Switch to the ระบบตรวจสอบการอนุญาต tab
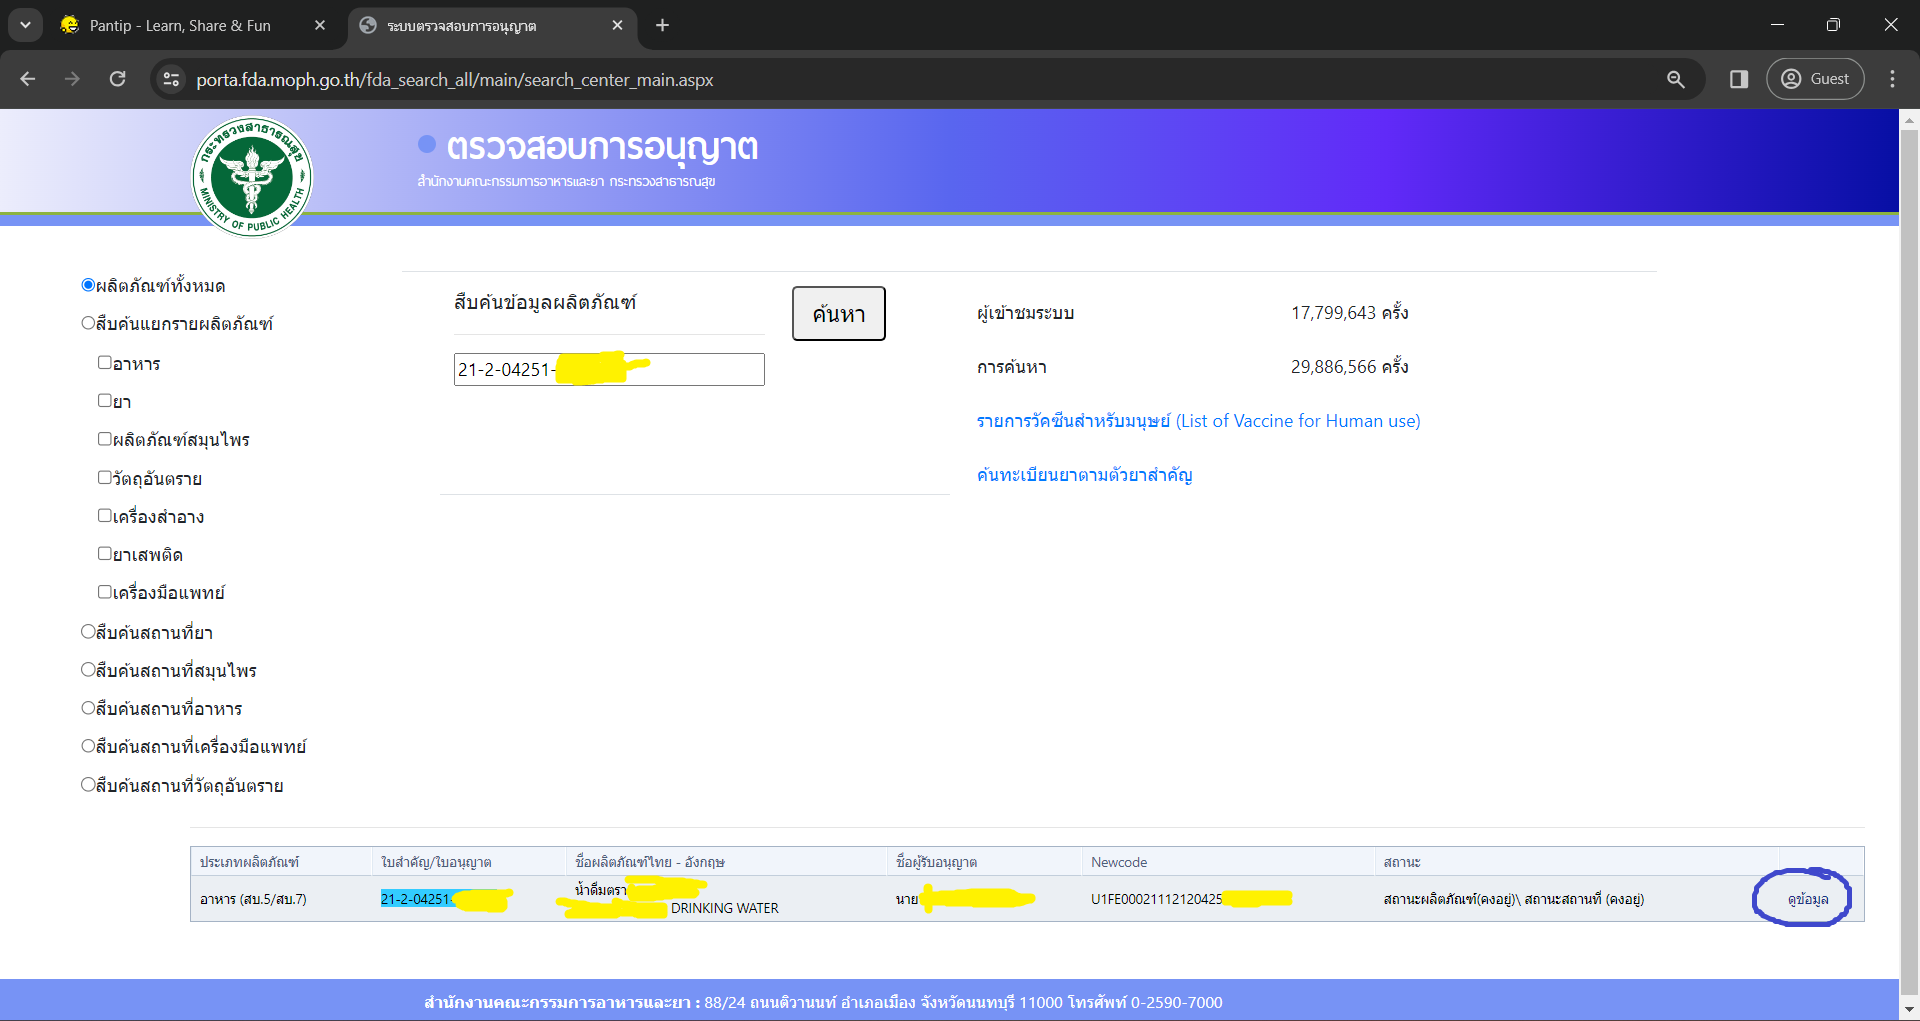This screenshot has width=1920, height=1021. (x=462, y=26)
